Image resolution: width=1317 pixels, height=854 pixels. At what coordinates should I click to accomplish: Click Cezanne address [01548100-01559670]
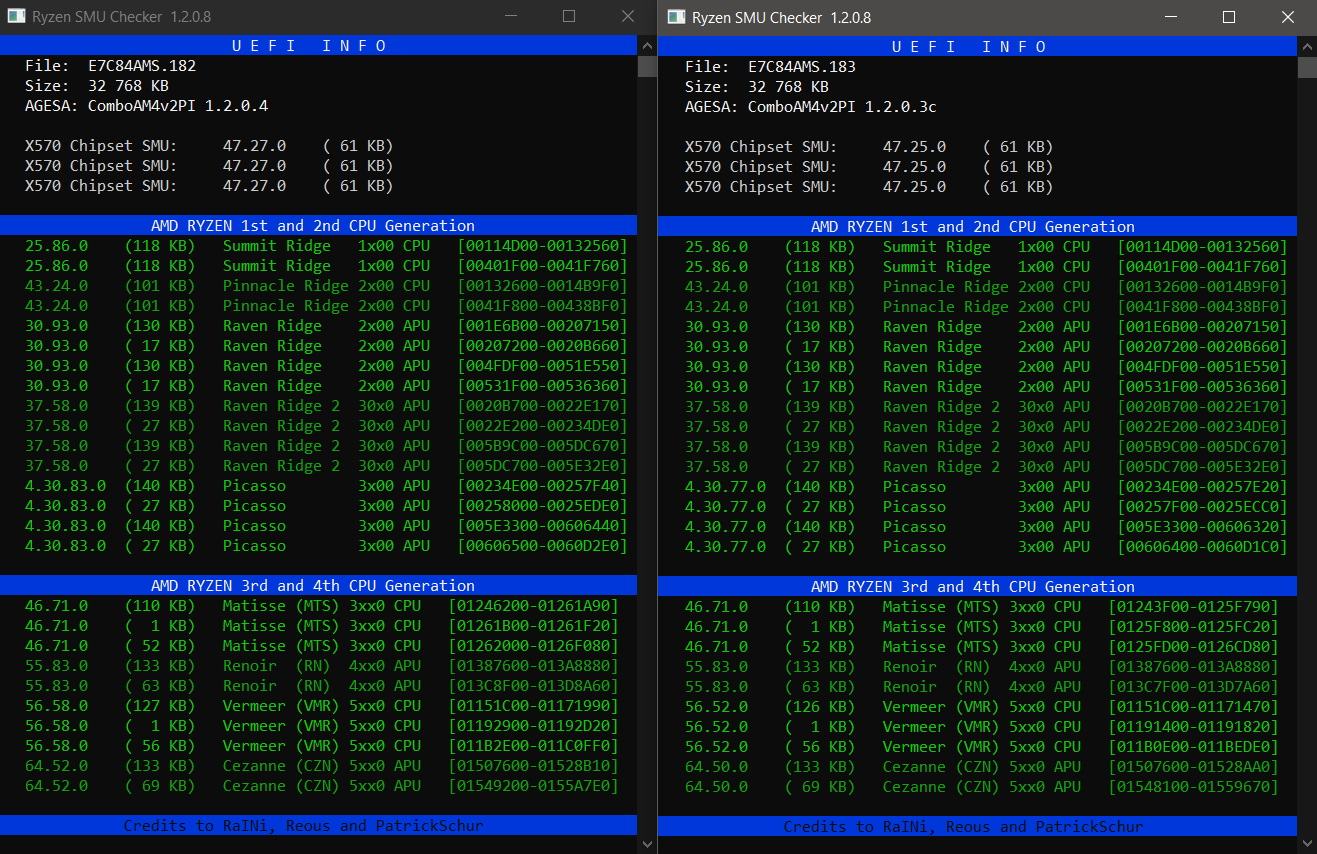click(1194, 787)
